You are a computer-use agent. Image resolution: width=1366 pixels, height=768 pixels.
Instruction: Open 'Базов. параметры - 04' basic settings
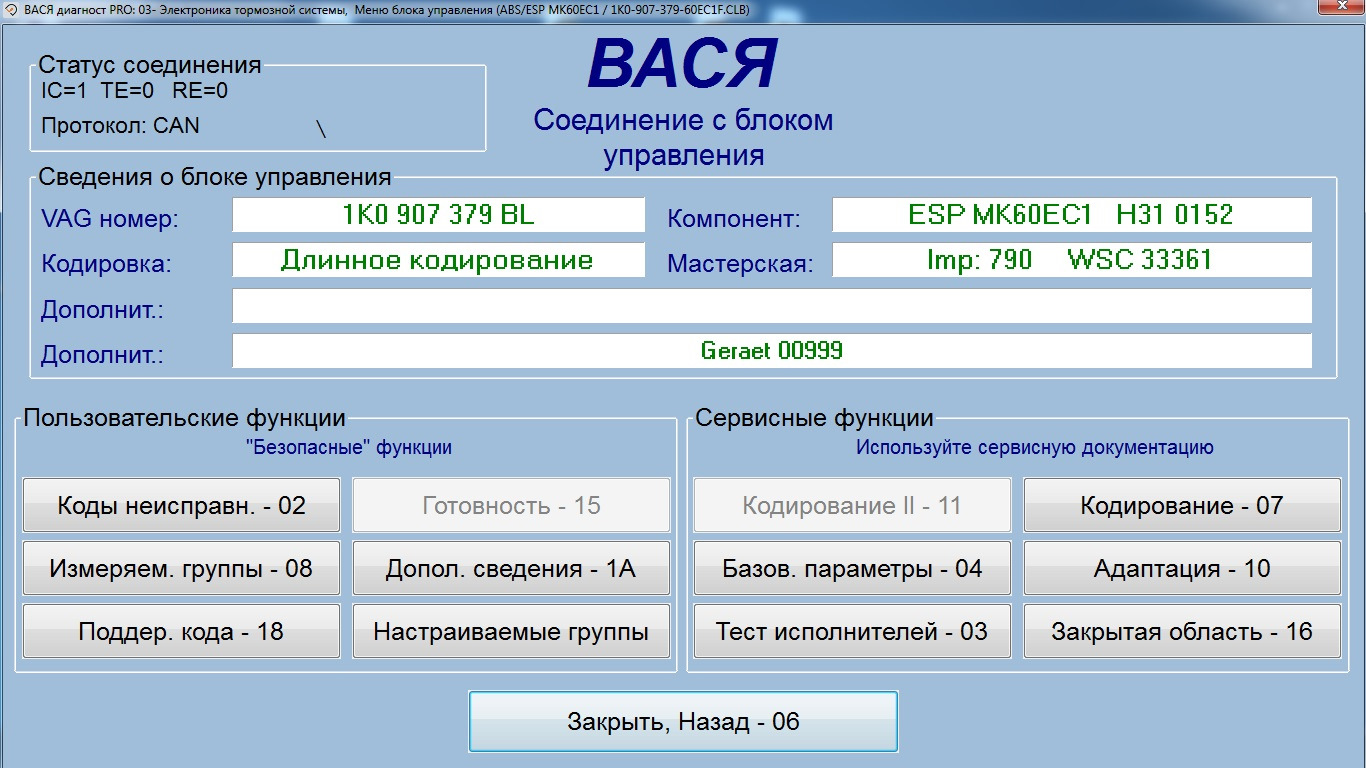pyautogui.click(x=852, y=569)
